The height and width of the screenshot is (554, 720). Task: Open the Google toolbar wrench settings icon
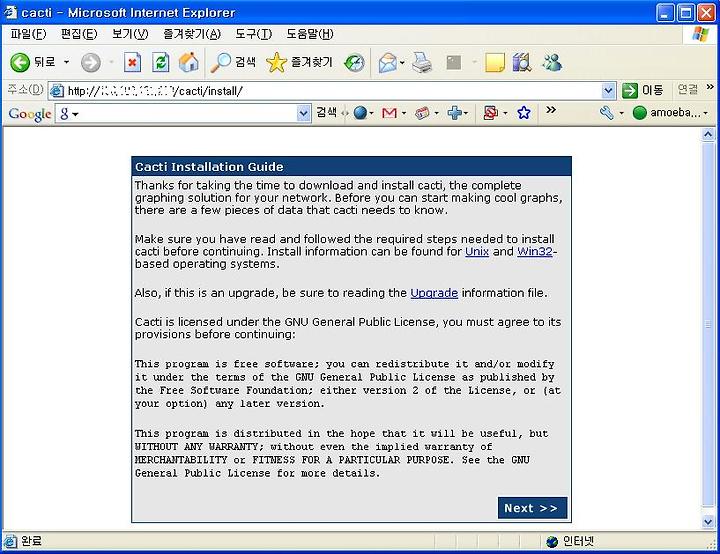(607, 113)
